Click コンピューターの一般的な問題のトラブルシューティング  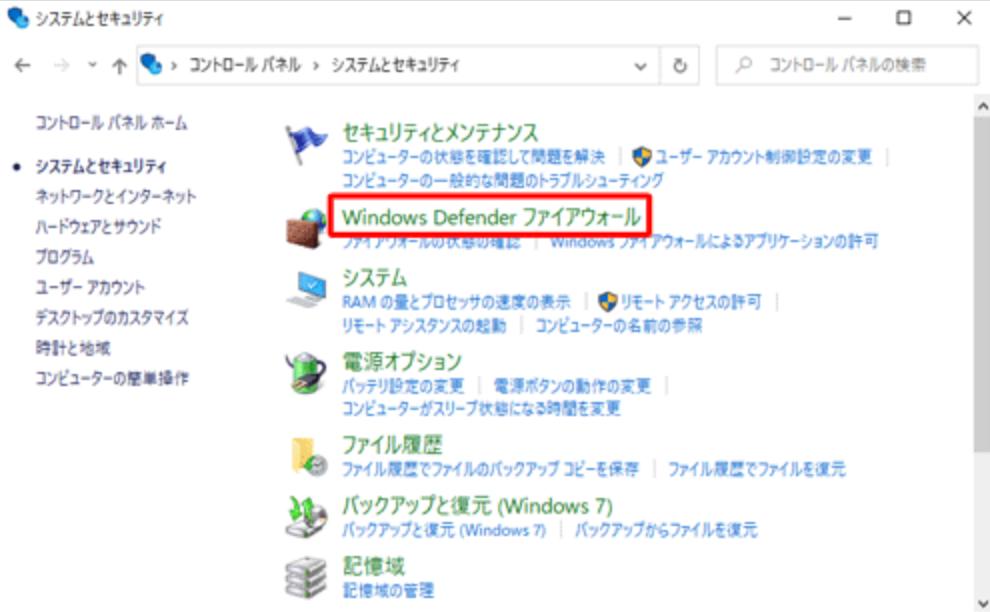[503, 180]
